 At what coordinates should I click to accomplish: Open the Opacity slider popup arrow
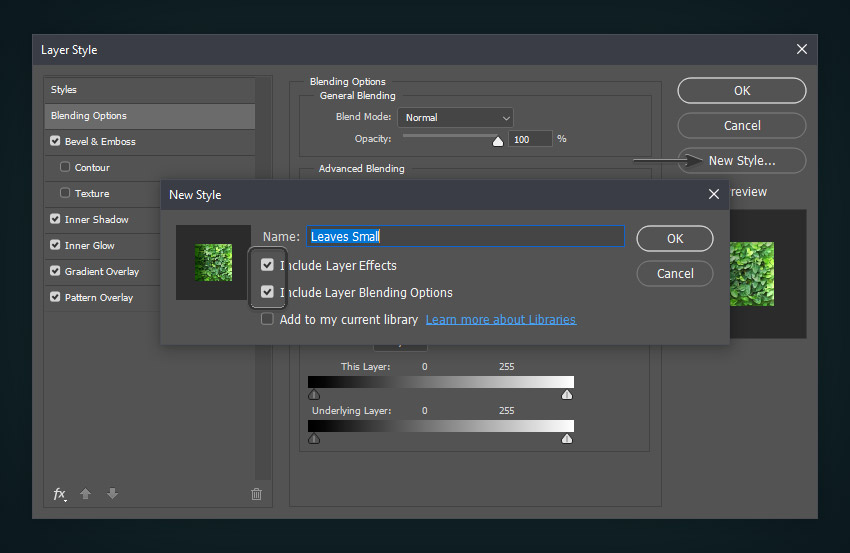[498, 142]
